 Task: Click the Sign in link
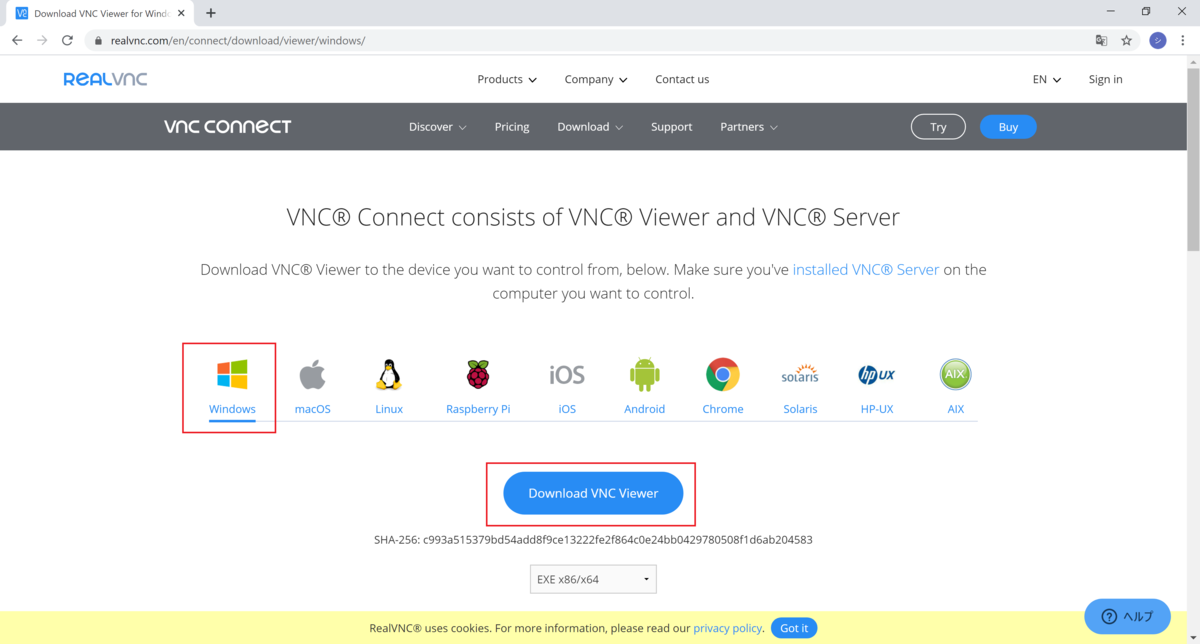1105,79
